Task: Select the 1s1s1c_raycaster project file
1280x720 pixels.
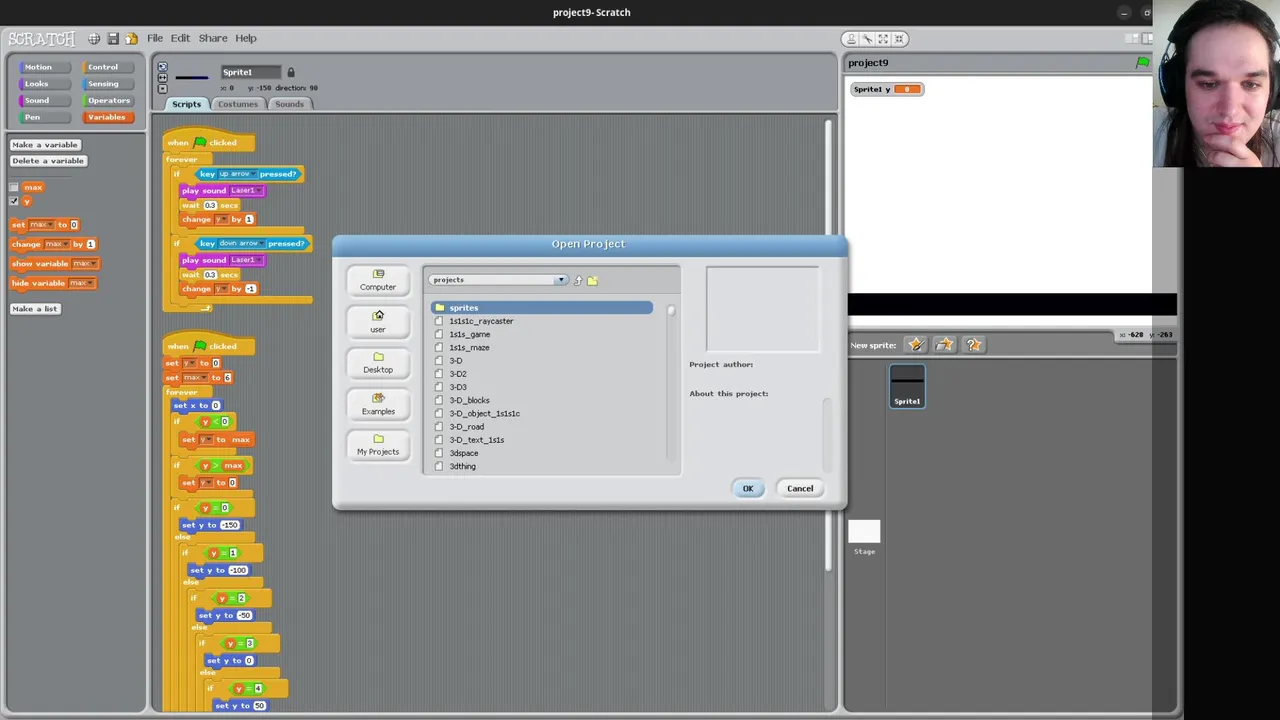Action: point(481,321)
